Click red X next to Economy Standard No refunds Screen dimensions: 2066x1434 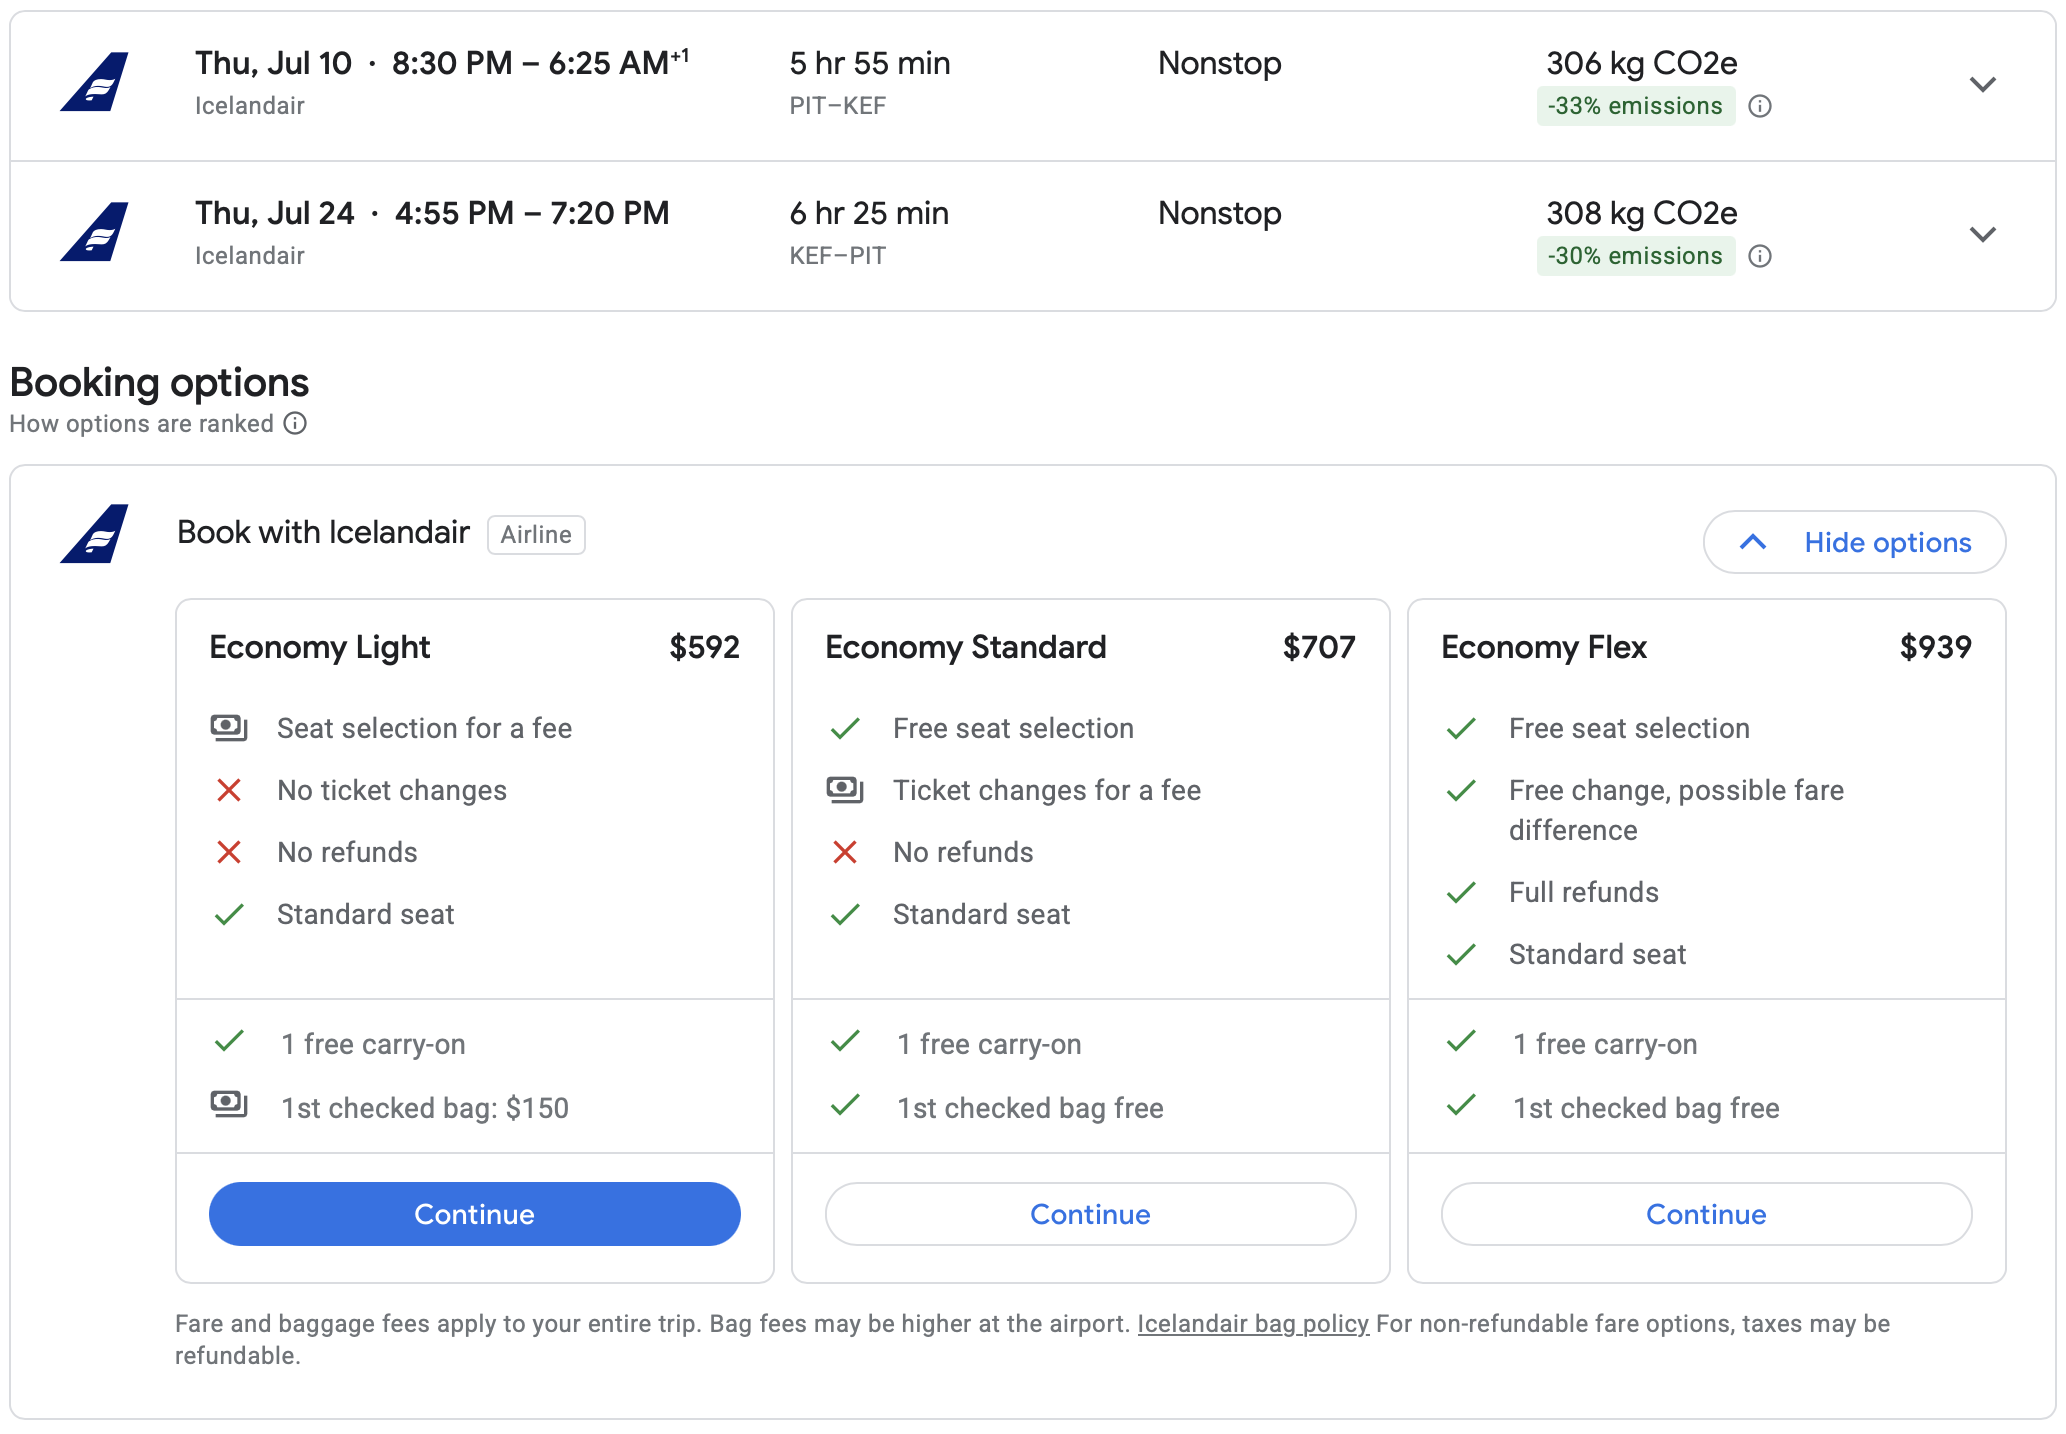845,852
